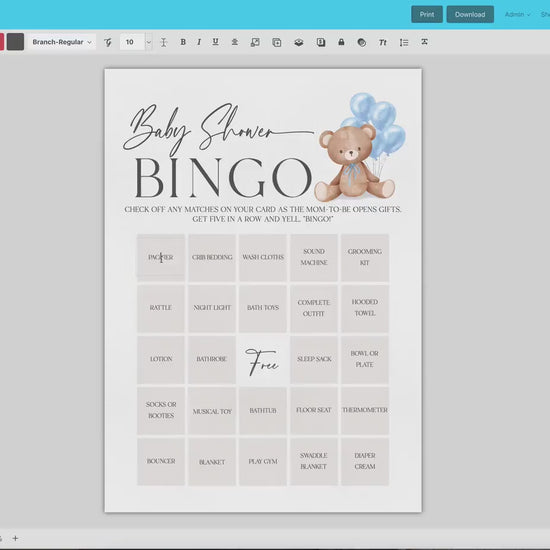Select the SOUND MACHINE bingo cell
550x550 pixels.
[314, 257]
